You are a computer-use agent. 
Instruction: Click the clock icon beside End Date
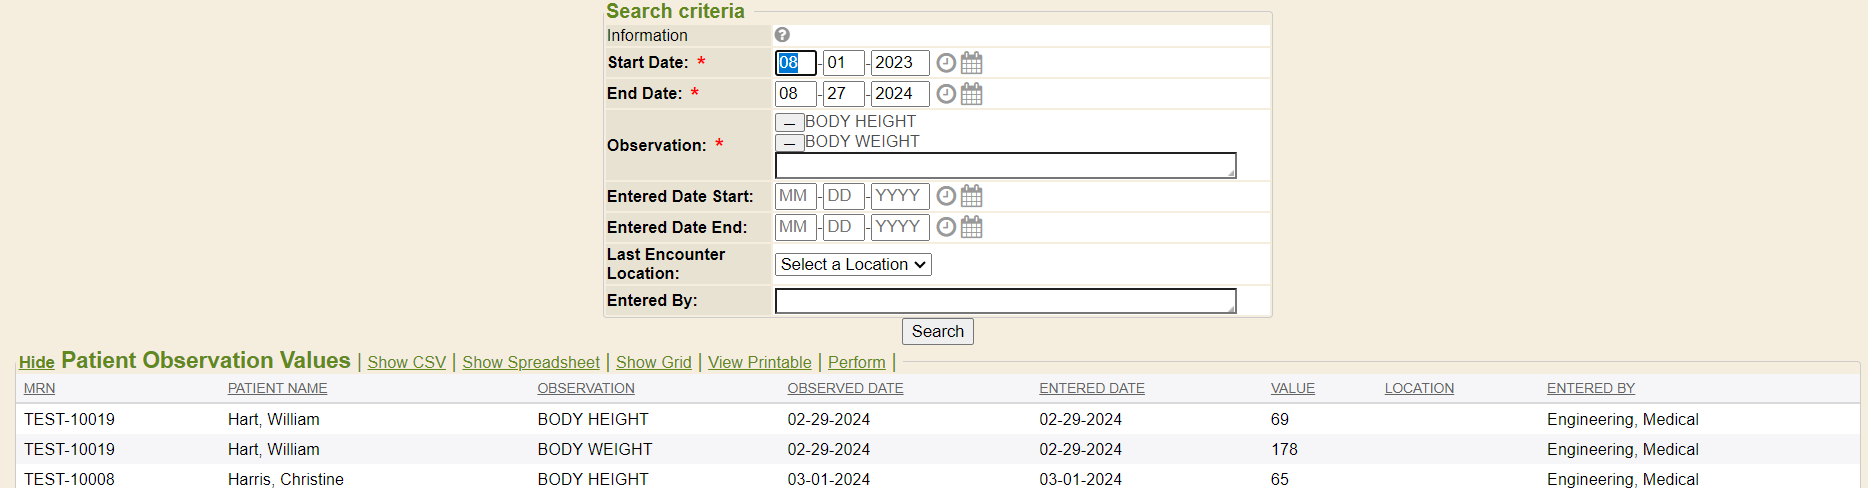(x=946, y=94)
